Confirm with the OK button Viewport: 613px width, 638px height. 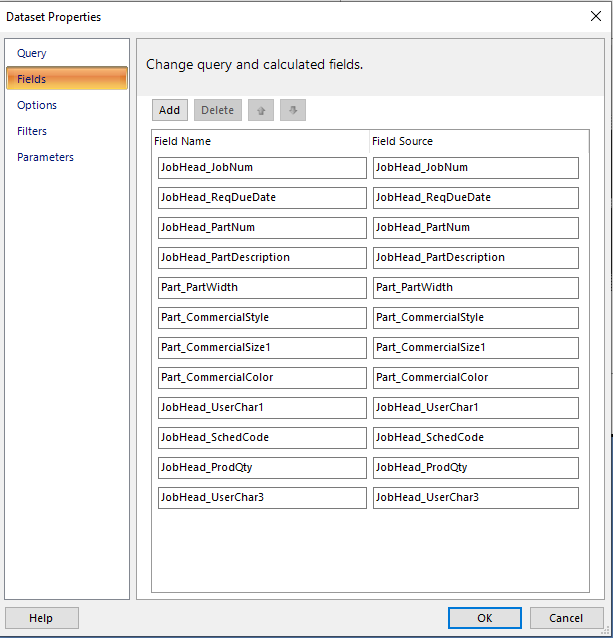pyautogui.click(x=485, y=618)
